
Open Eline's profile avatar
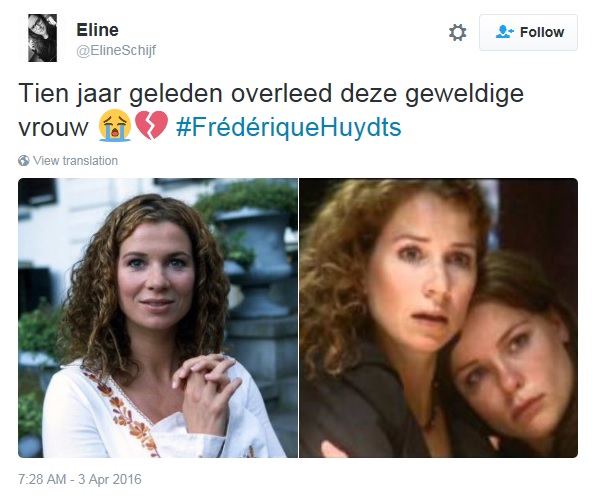pyautogui.click(x=42, y=38)
